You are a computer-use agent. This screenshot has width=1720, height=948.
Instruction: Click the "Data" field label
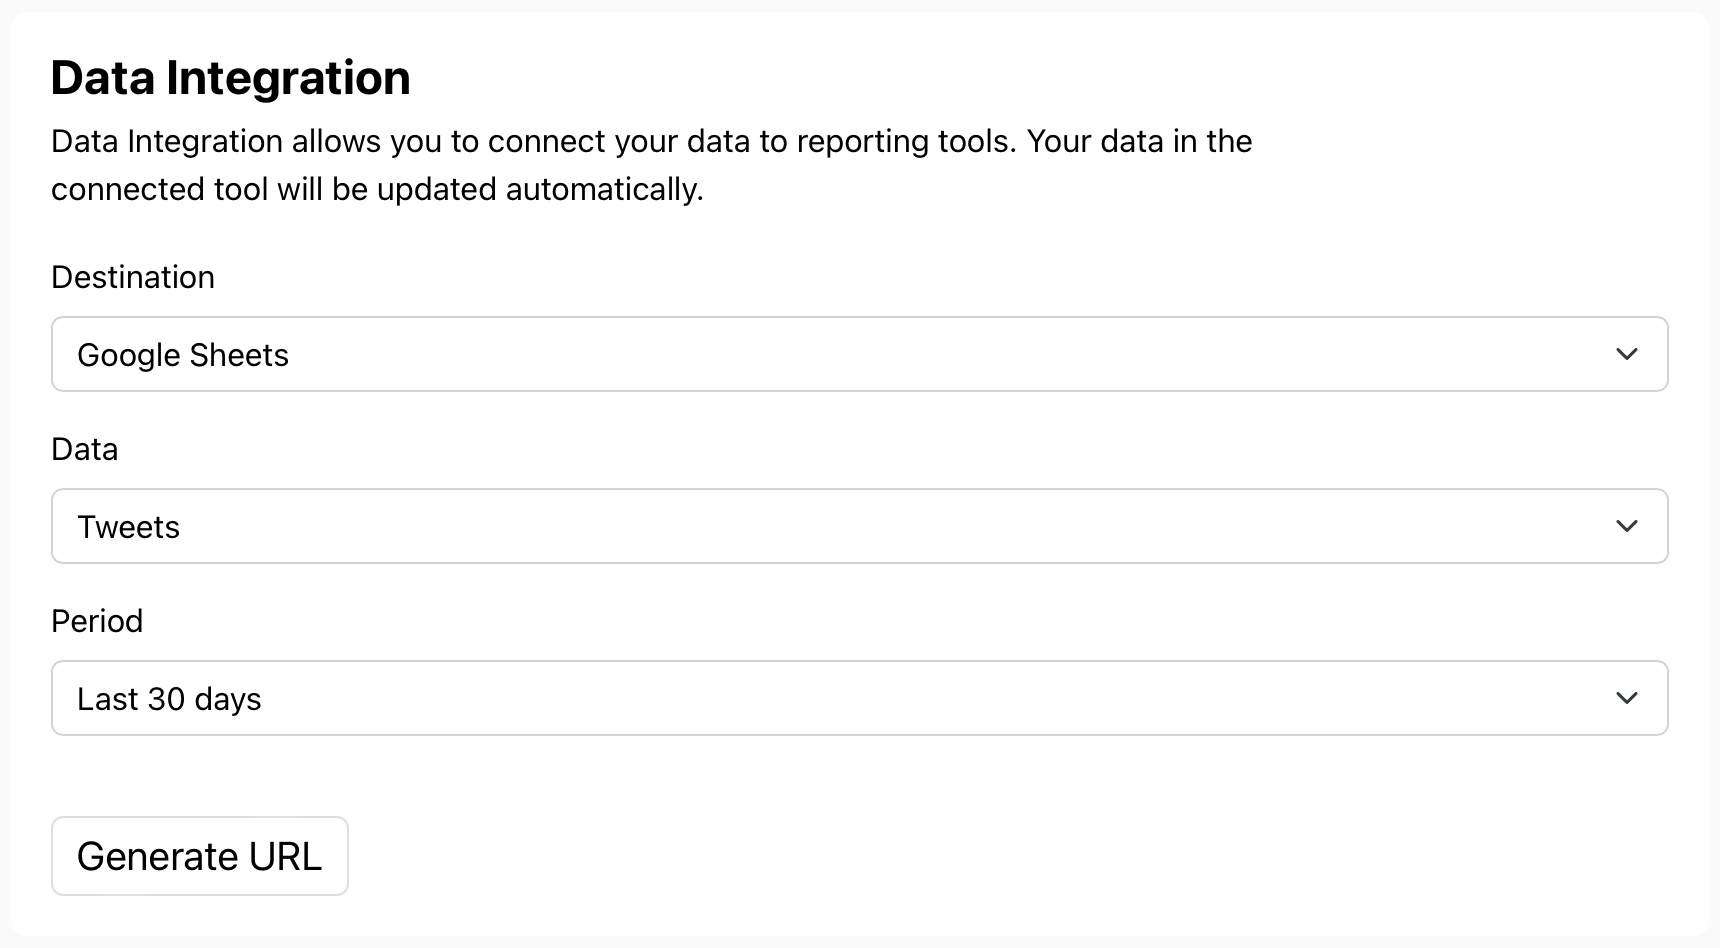tap(85, 449)
